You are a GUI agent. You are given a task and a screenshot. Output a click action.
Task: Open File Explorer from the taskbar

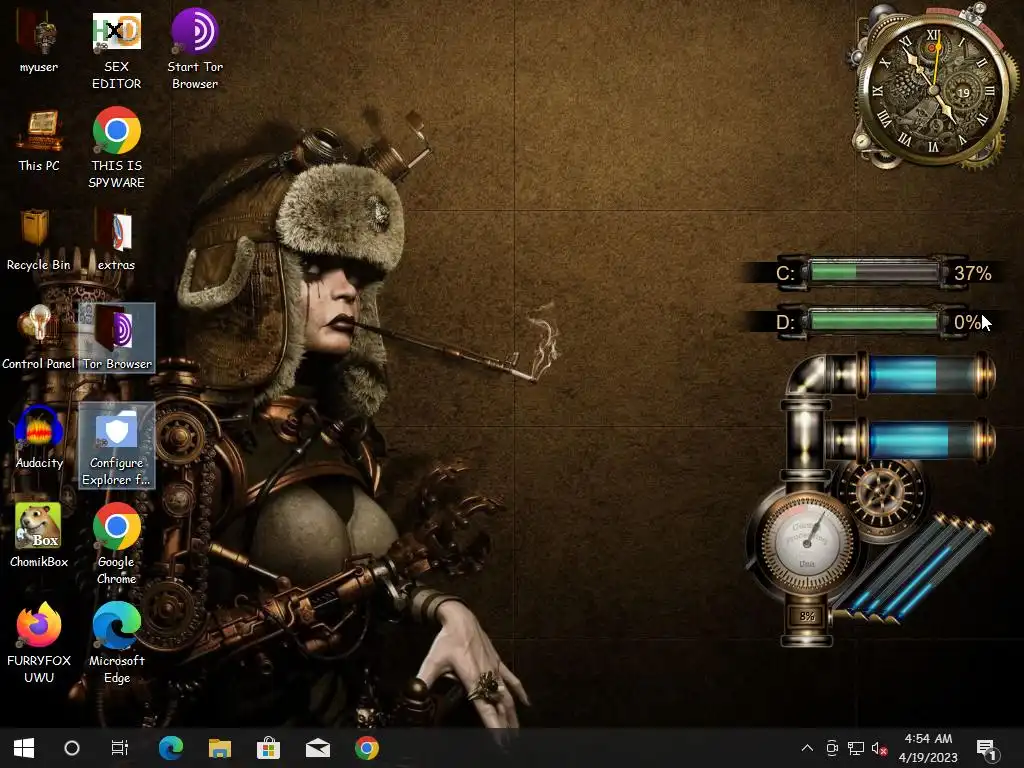coord(219,748)
